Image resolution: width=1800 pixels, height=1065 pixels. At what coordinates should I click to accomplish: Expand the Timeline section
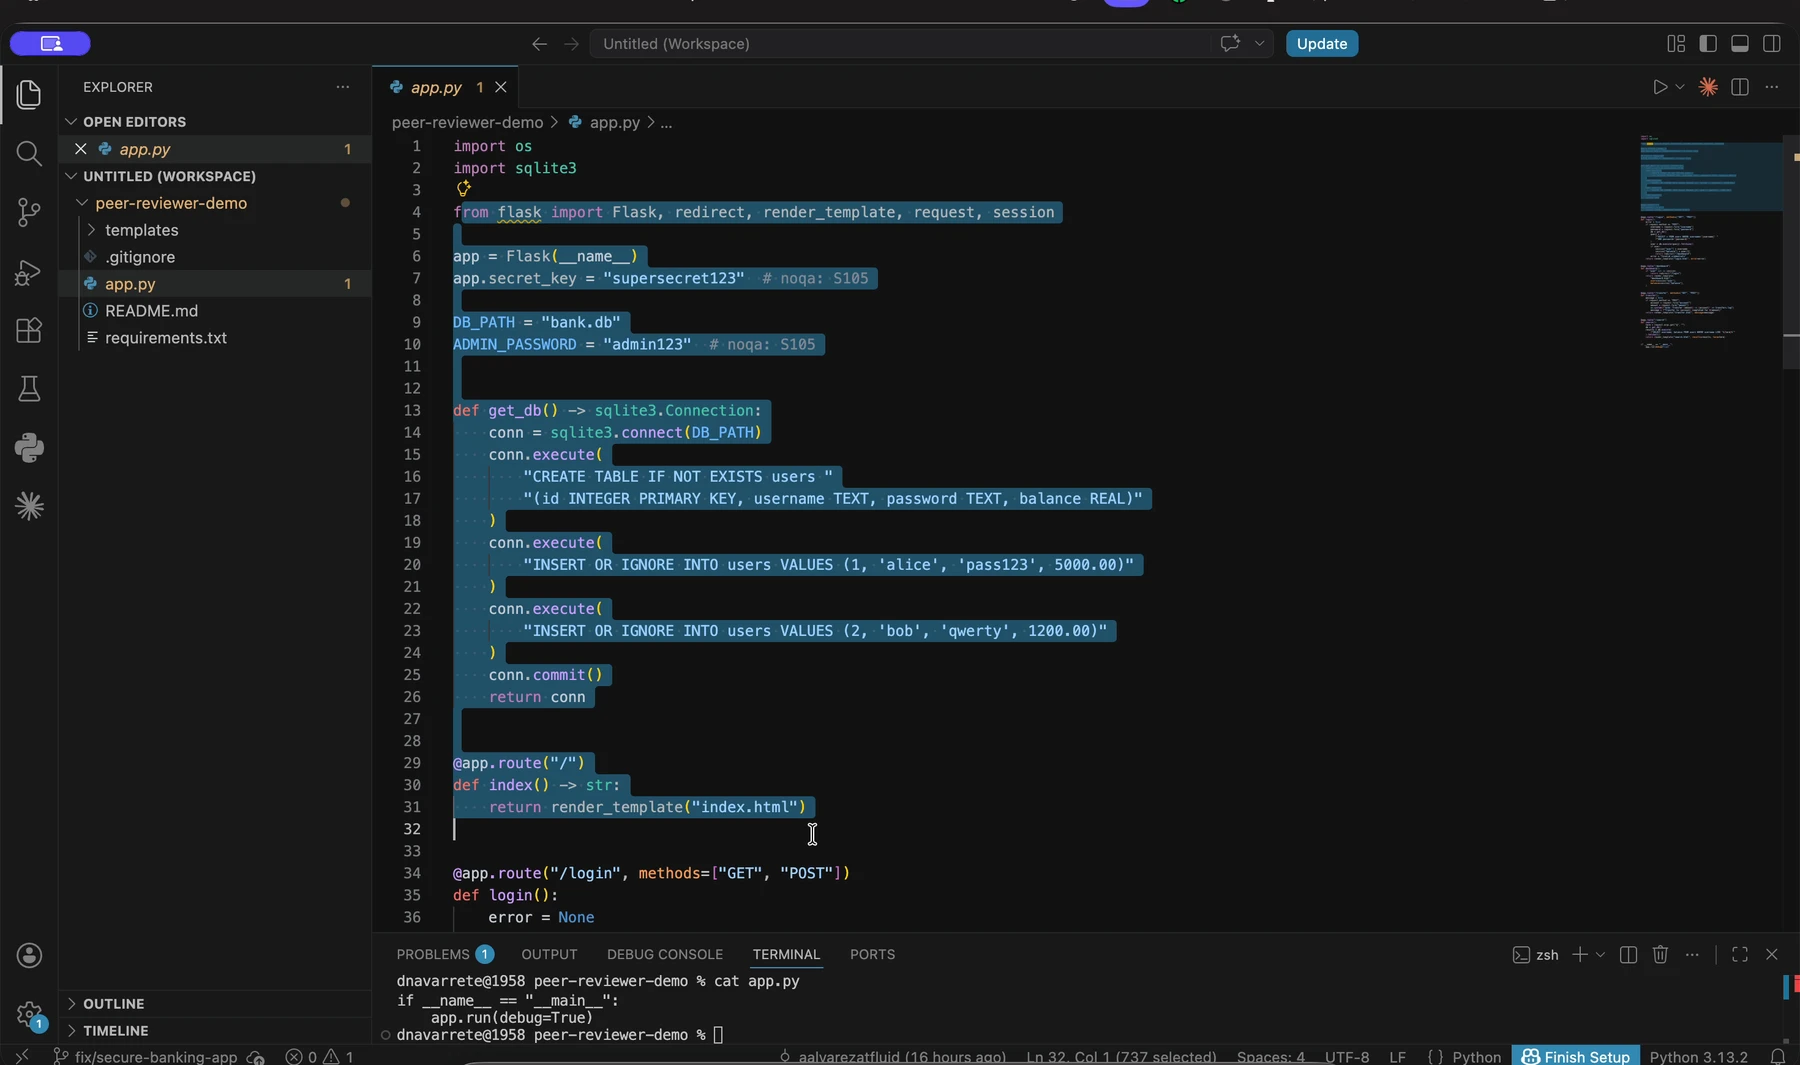tap(71, 1030)
